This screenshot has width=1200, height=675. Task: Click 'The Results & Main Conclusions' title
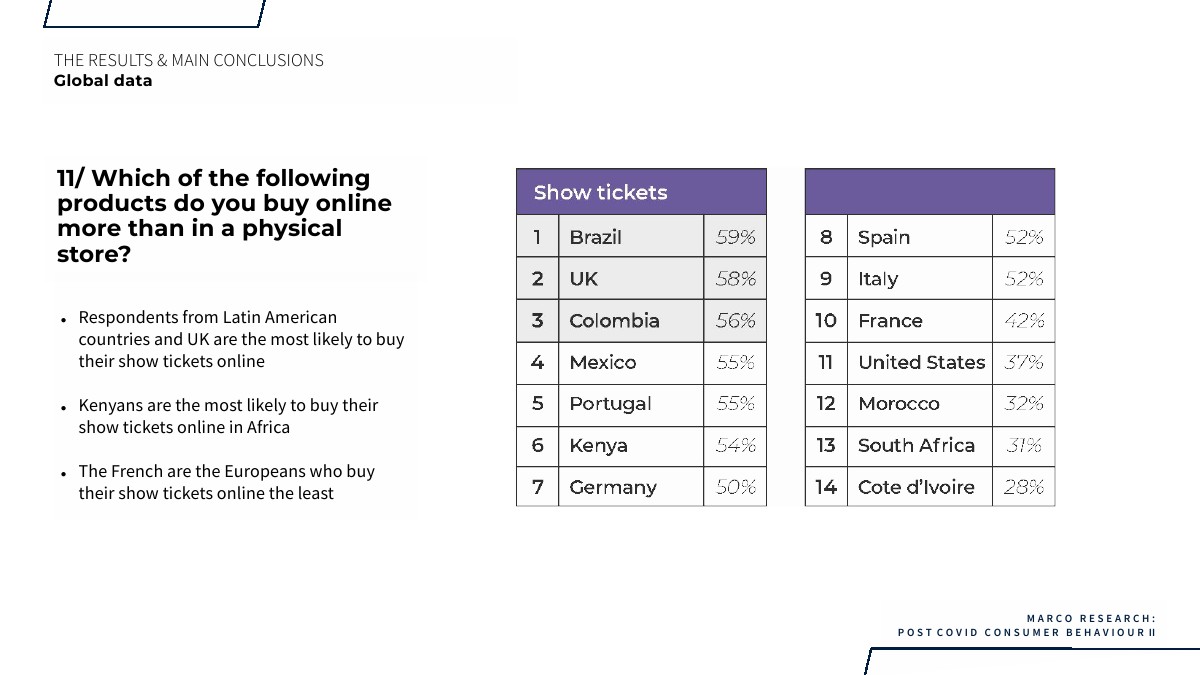(x=189, y=60)
